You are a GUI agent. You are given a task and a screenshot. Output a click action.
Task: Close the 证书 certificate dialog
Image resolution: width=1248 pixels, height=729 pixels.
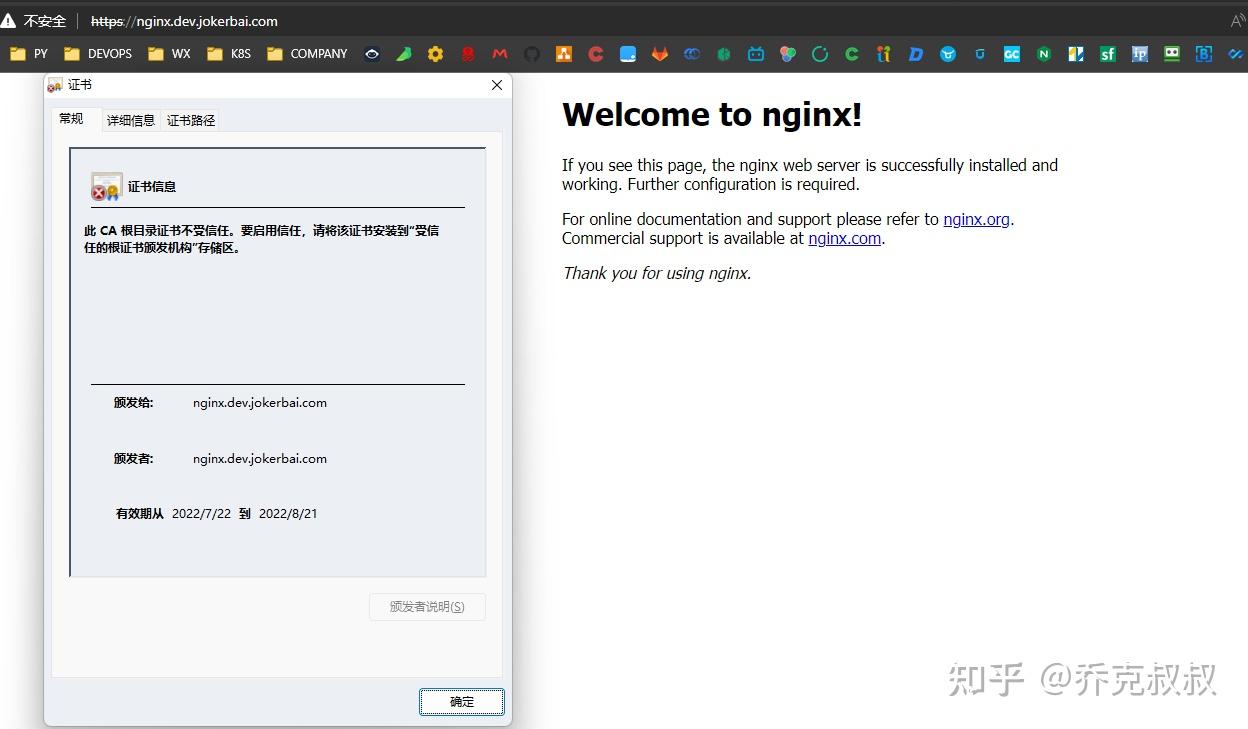pyautogui.click(x=497, y=86)
